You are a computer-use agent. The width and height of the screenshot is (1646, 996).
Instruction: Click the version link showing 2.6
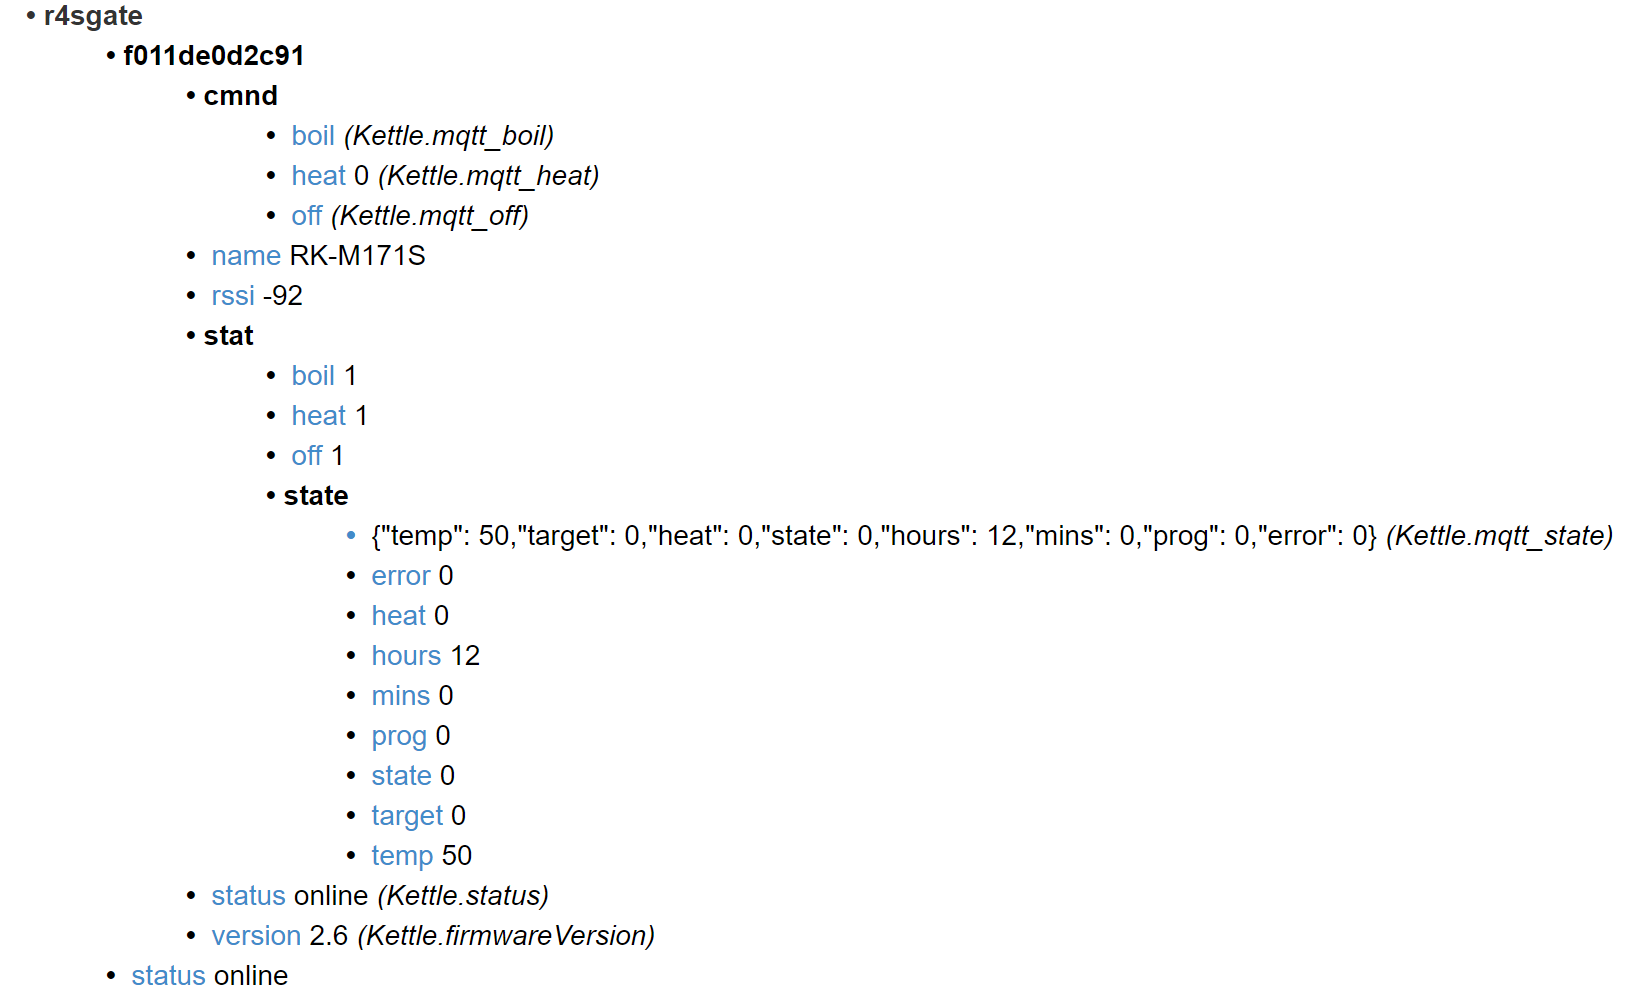pyautogui.click(x=255, y=936)
